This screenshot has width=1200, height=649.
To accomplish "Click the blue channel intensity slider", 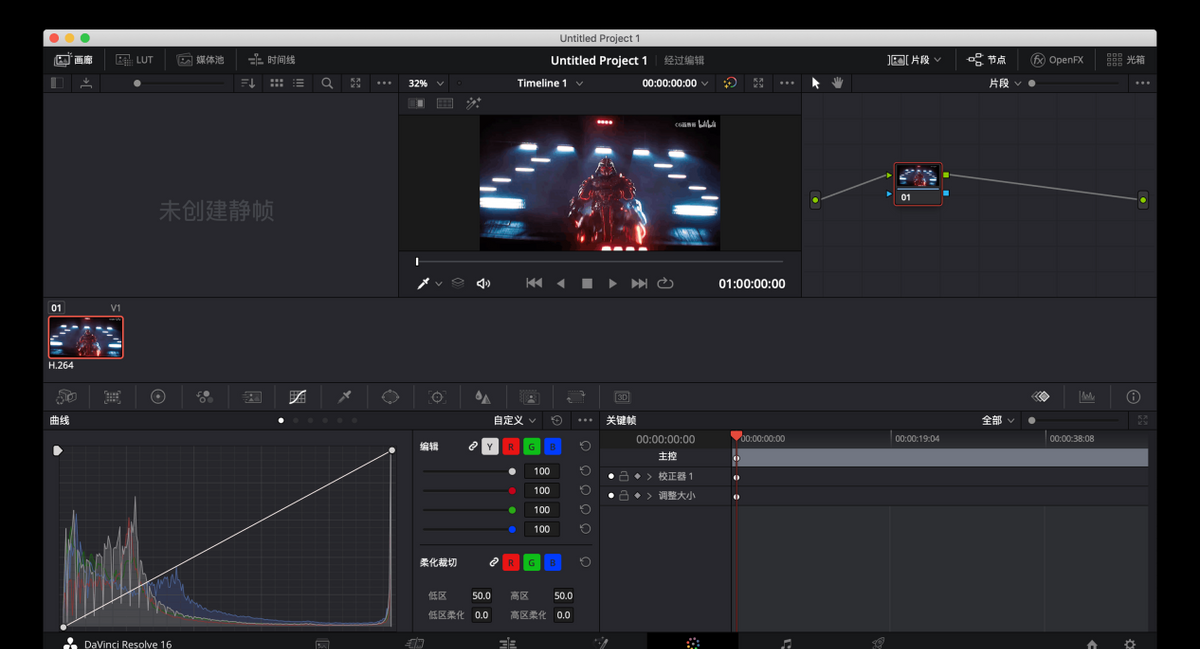I will tap(468, 530).
